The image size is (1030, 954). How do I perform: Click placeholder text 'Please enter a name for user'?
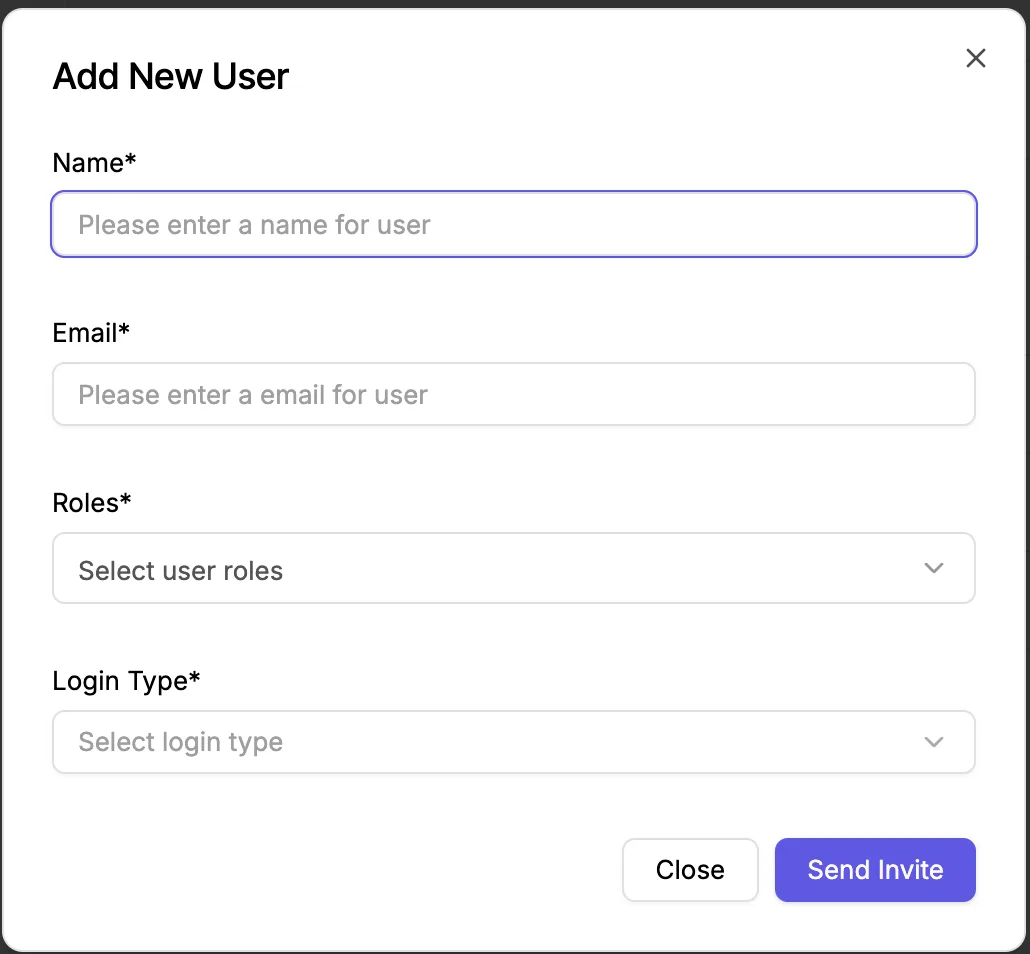point(254,225)
